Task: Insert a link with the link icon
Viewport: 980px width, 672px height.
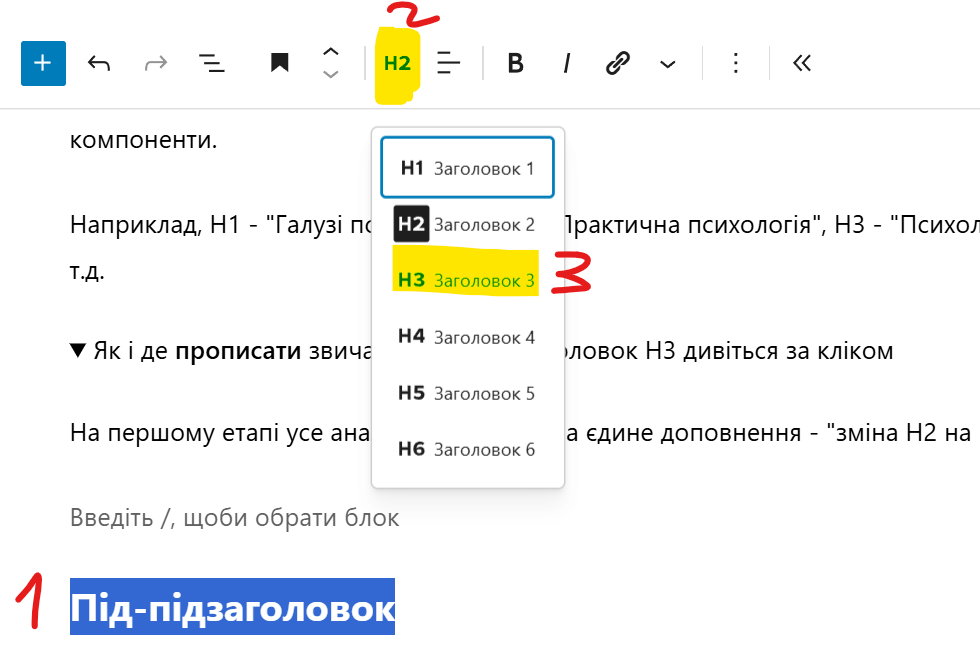Action: (x=618, y=64)
